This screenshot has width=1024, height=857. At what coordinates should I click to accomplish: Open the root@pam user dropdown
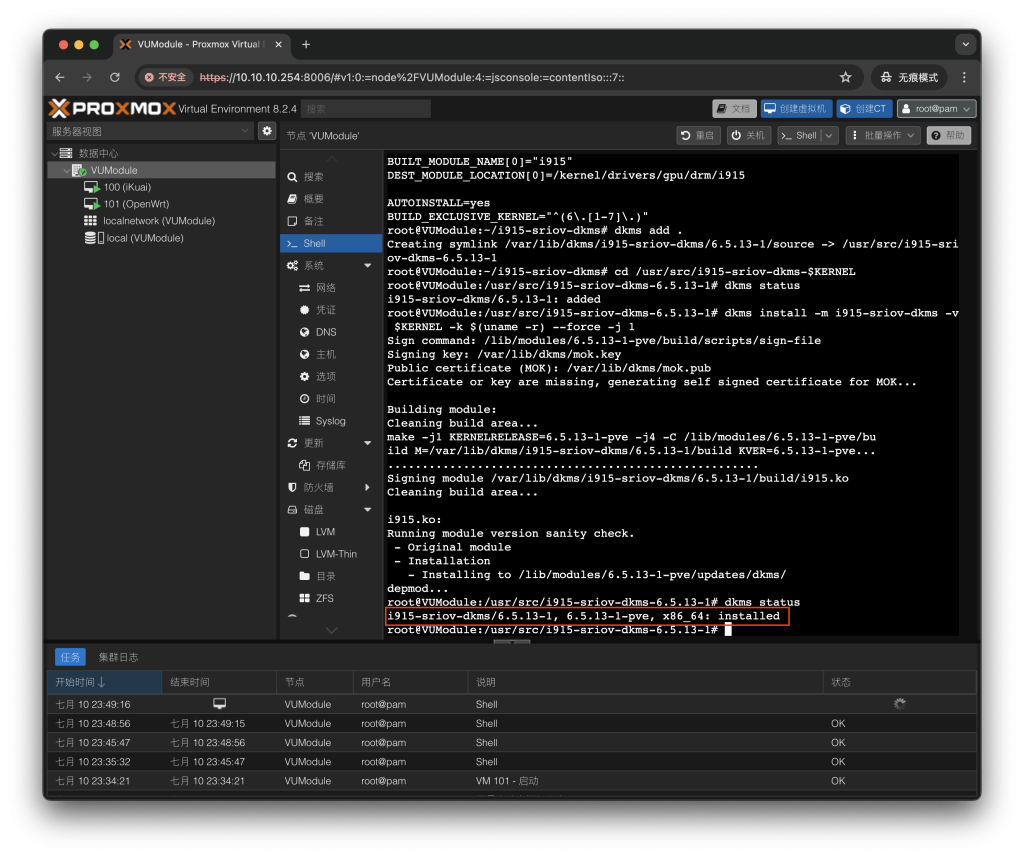936,109
